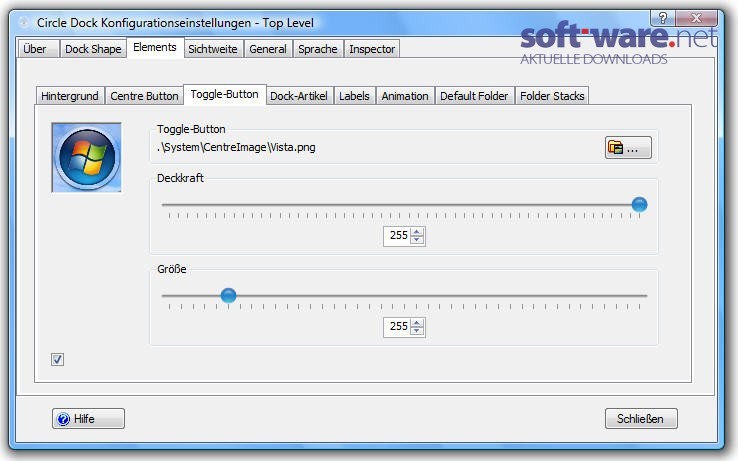Screen dimensions: 738x461
Task: Decrease Deckkraft value with down arrow
Action: click(417, 240)
